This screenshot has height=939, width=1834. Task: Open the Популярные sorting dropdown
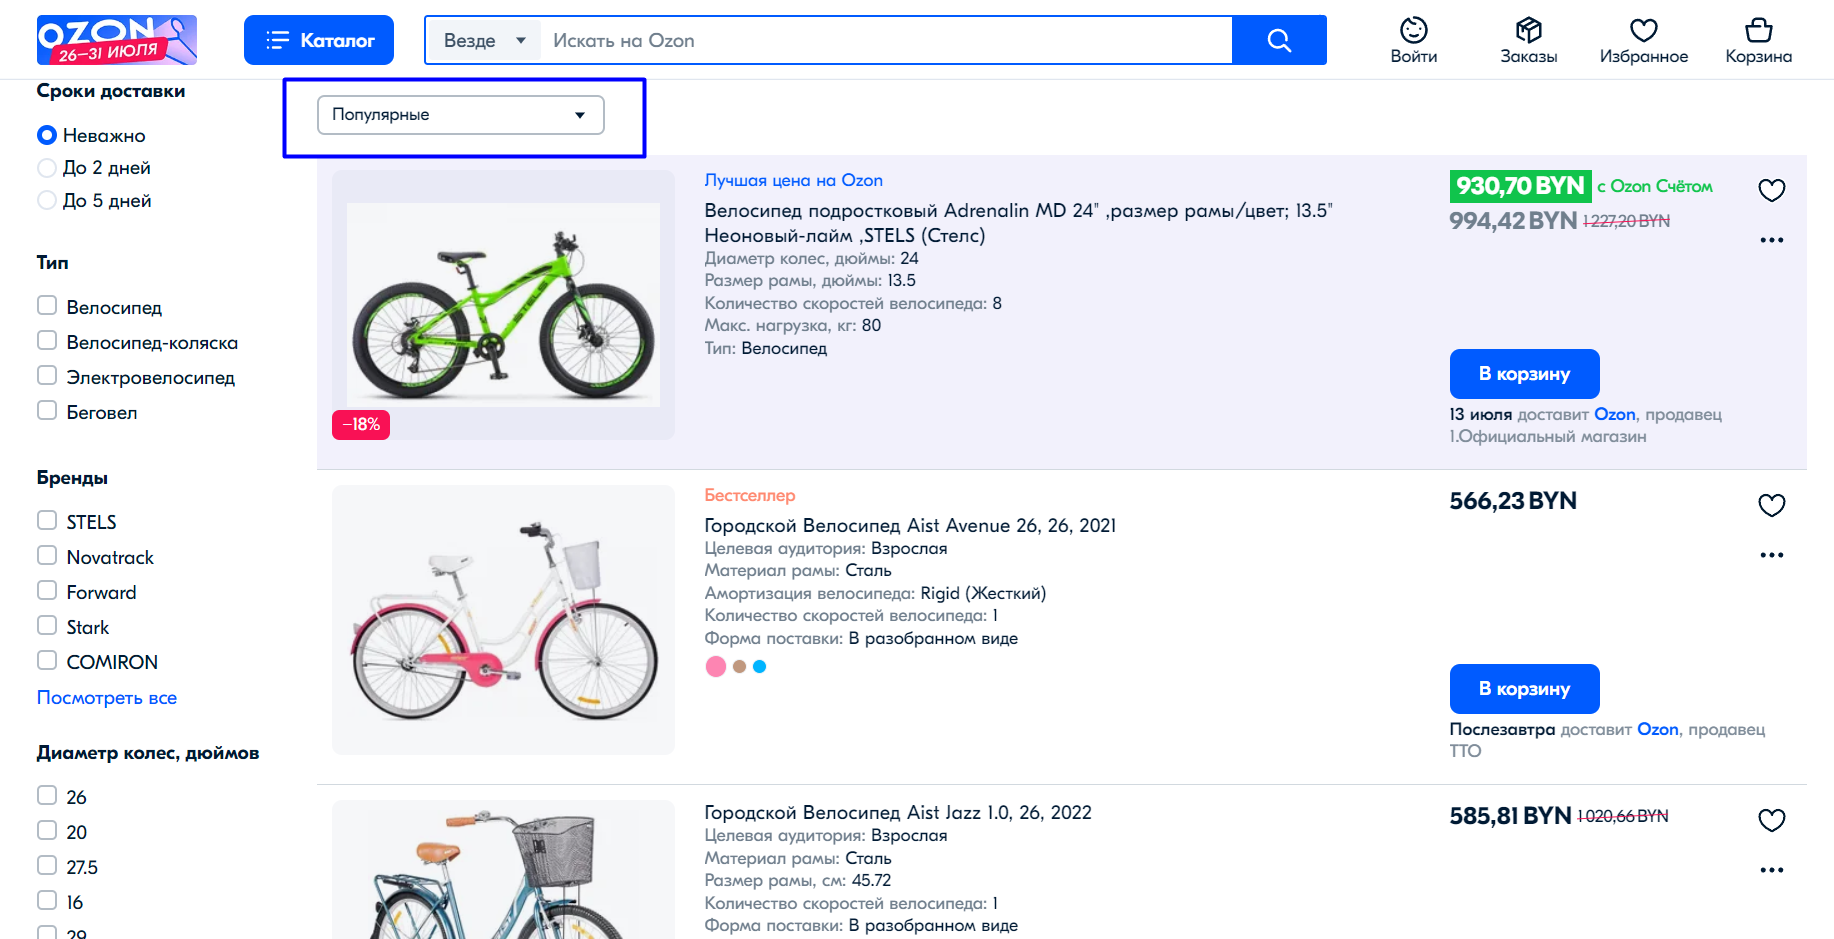coord(461,115)
